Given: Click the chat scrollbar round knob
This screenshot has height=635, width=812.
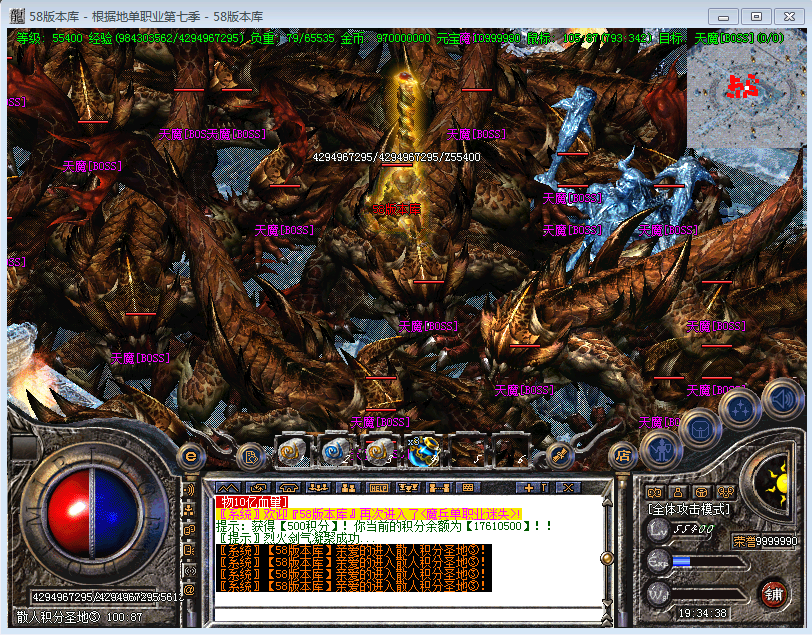Looking at the screenshot, I should [606, 558].
